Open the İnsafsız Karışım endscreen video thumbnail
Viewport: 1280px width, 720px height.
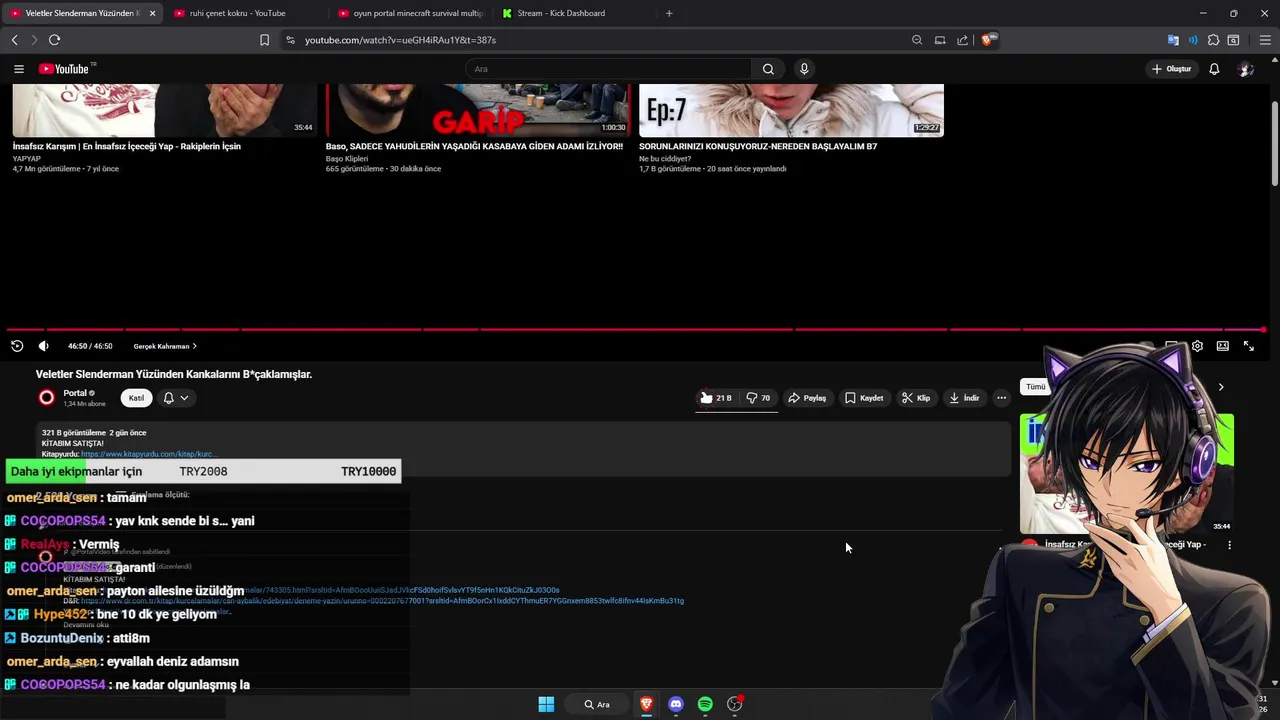165,110
